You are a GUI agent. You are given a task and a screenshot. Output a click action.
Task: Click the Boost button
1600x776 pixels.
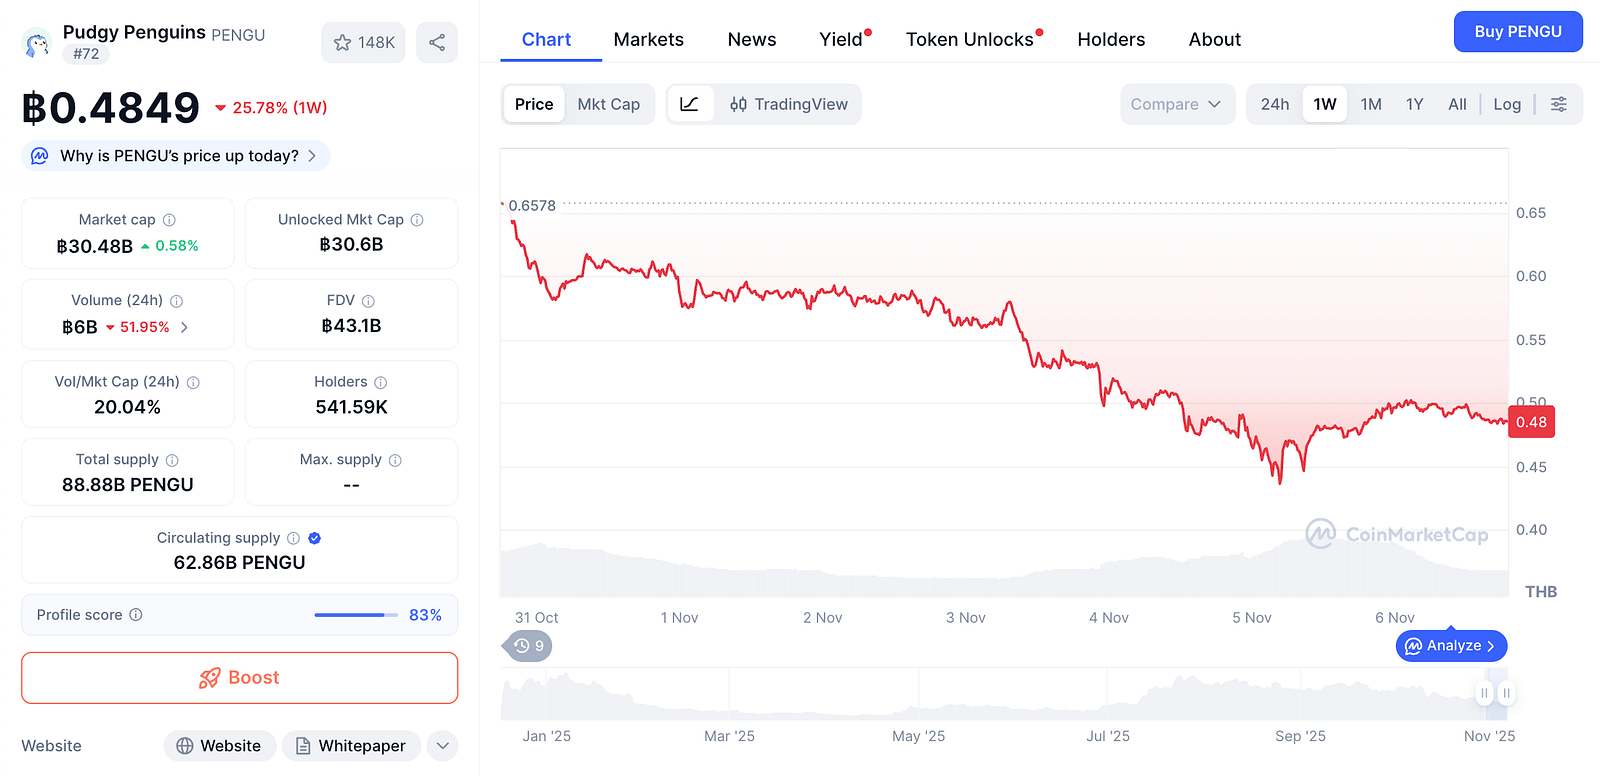[240, 678]
